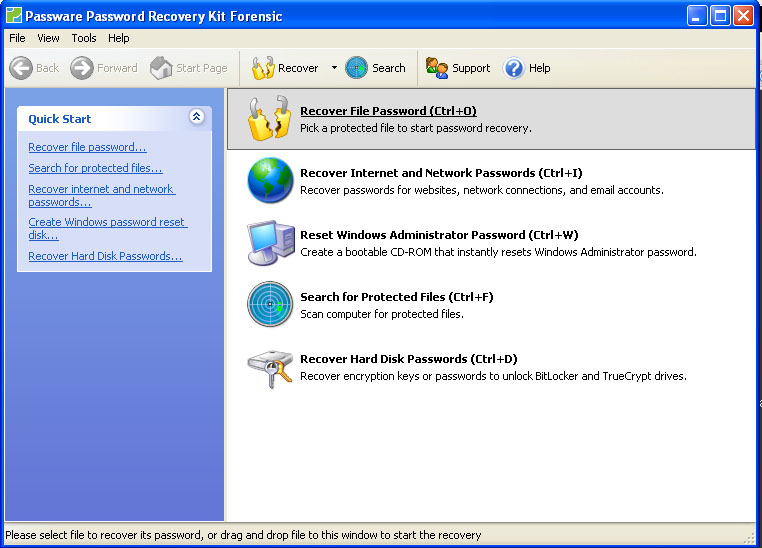Click the Help question mark icon

[514, 68]
